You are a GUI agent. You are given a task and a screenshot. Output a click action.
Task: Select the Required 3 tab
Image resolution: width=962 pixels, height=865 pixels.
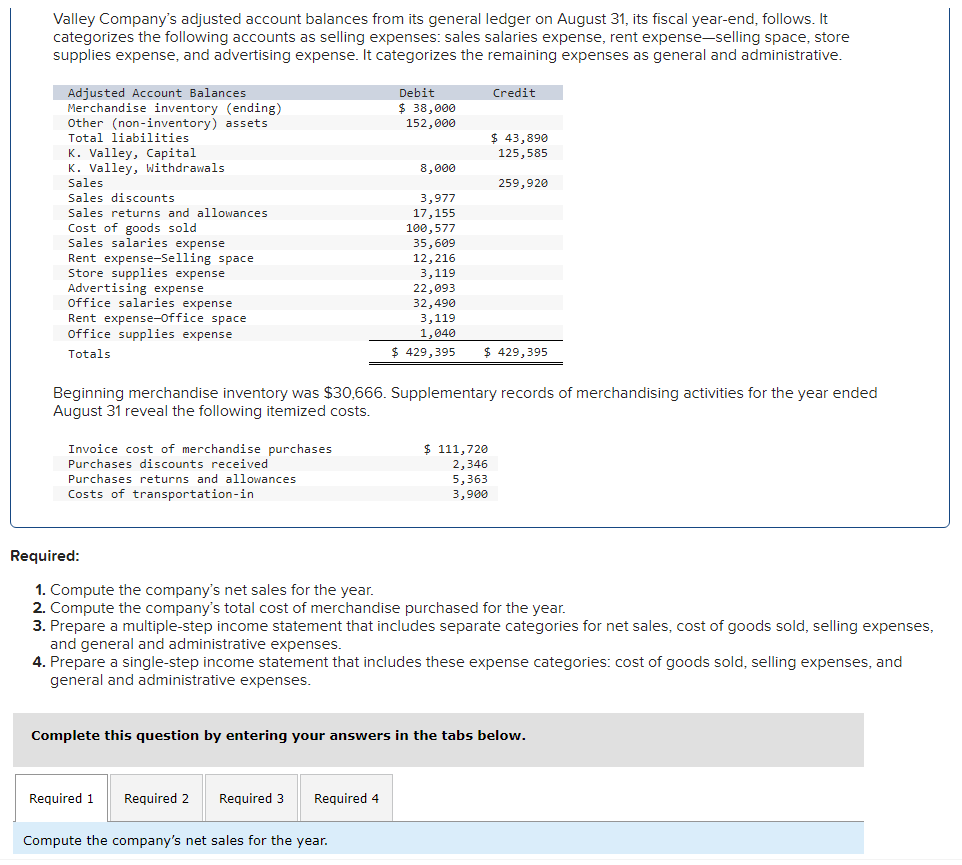coord(251,798)
